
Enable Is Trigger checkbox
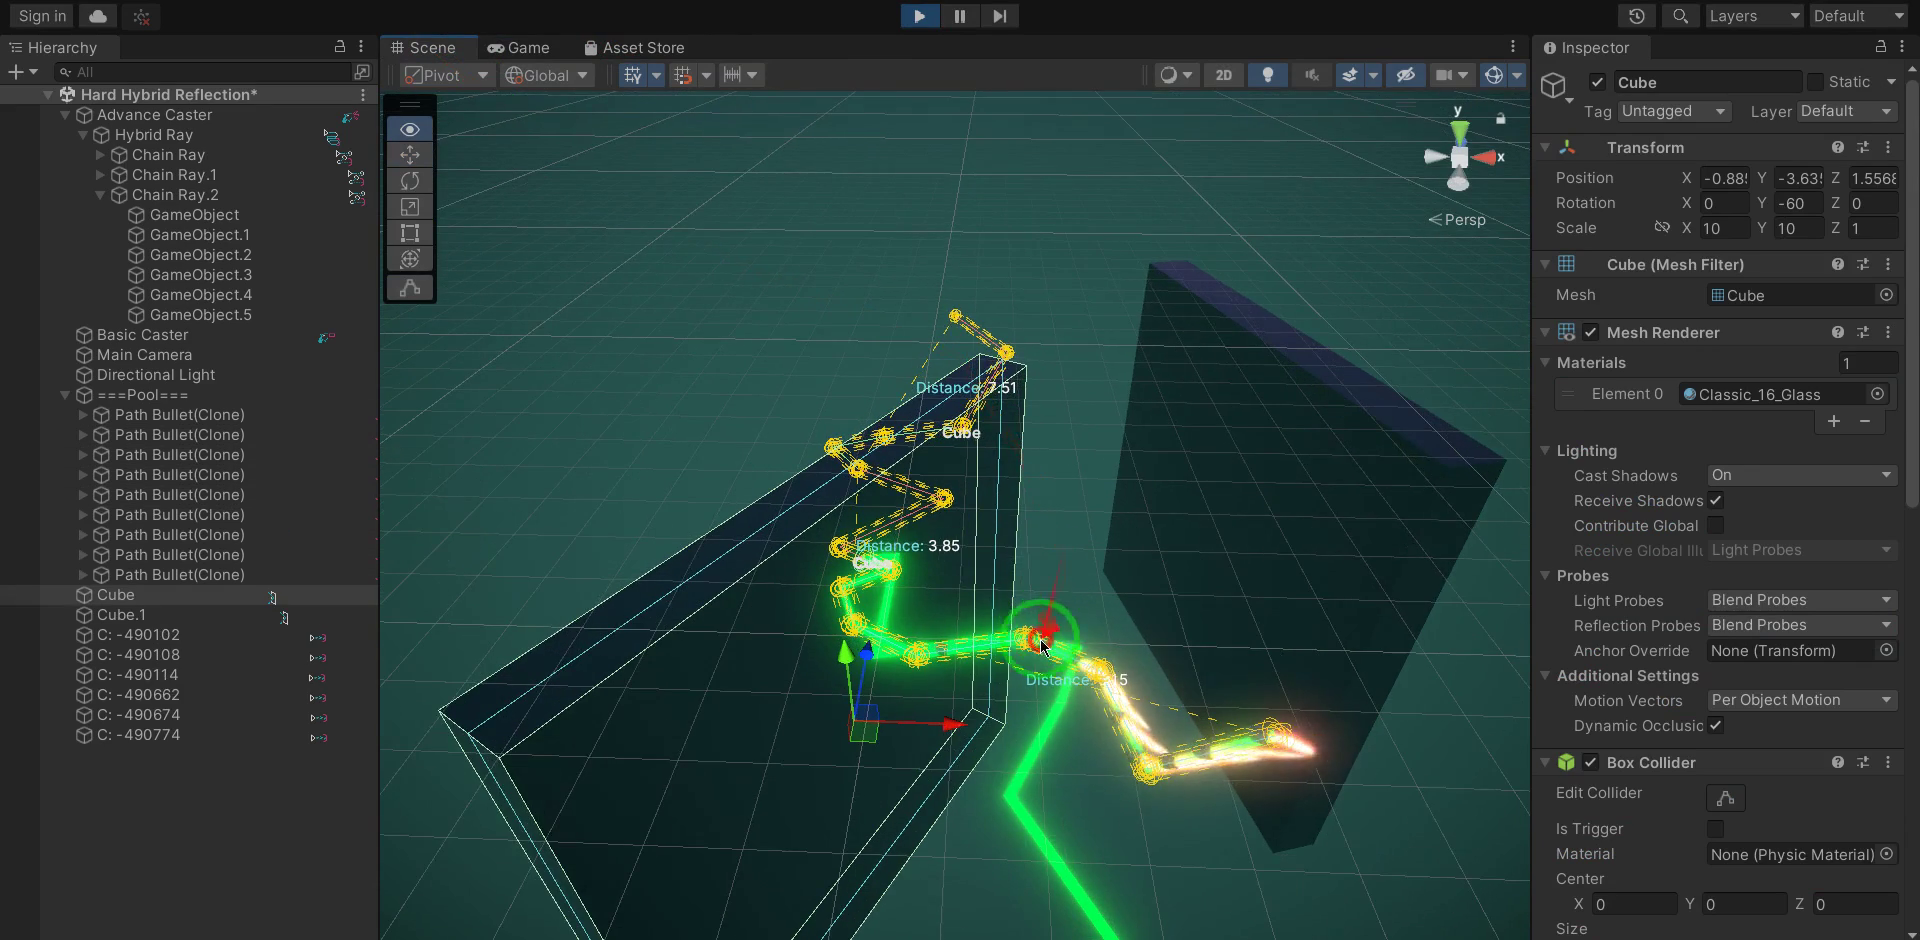coord(1716,828)
